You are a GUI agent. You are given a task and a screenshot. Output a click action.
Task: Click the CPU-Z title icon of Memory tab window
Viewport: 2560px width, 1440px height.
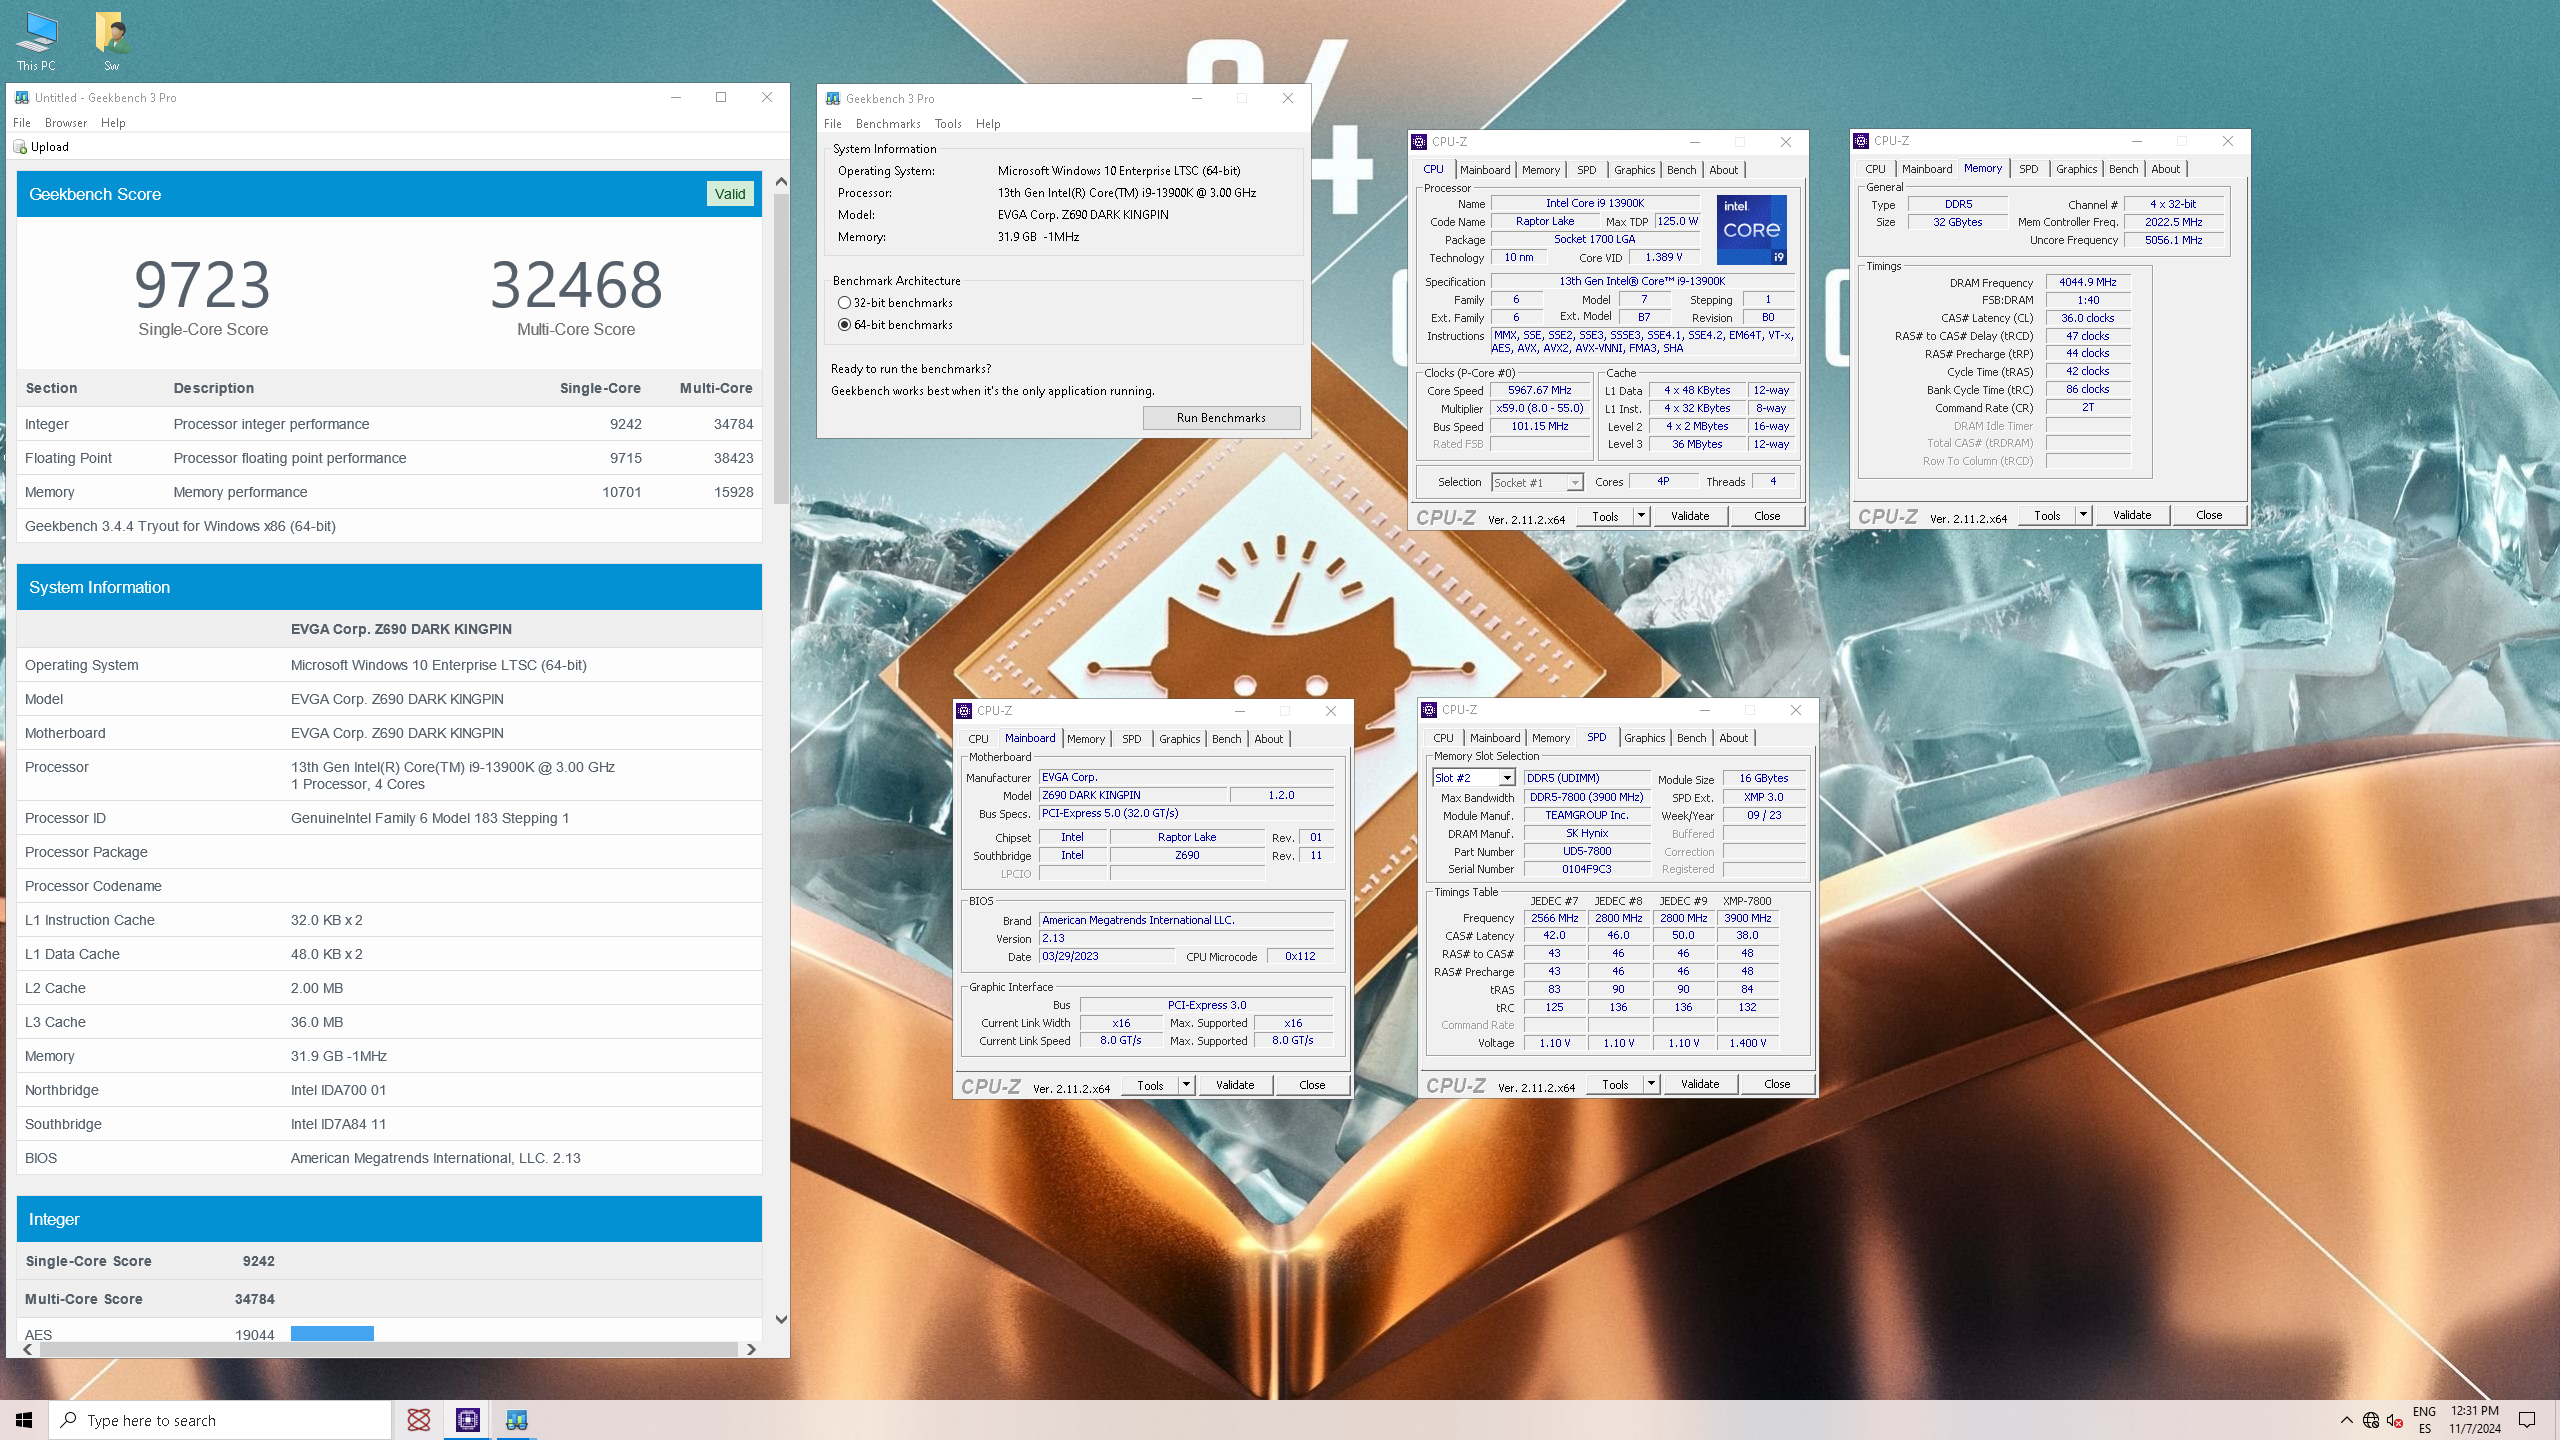(x=1861, y=141)
